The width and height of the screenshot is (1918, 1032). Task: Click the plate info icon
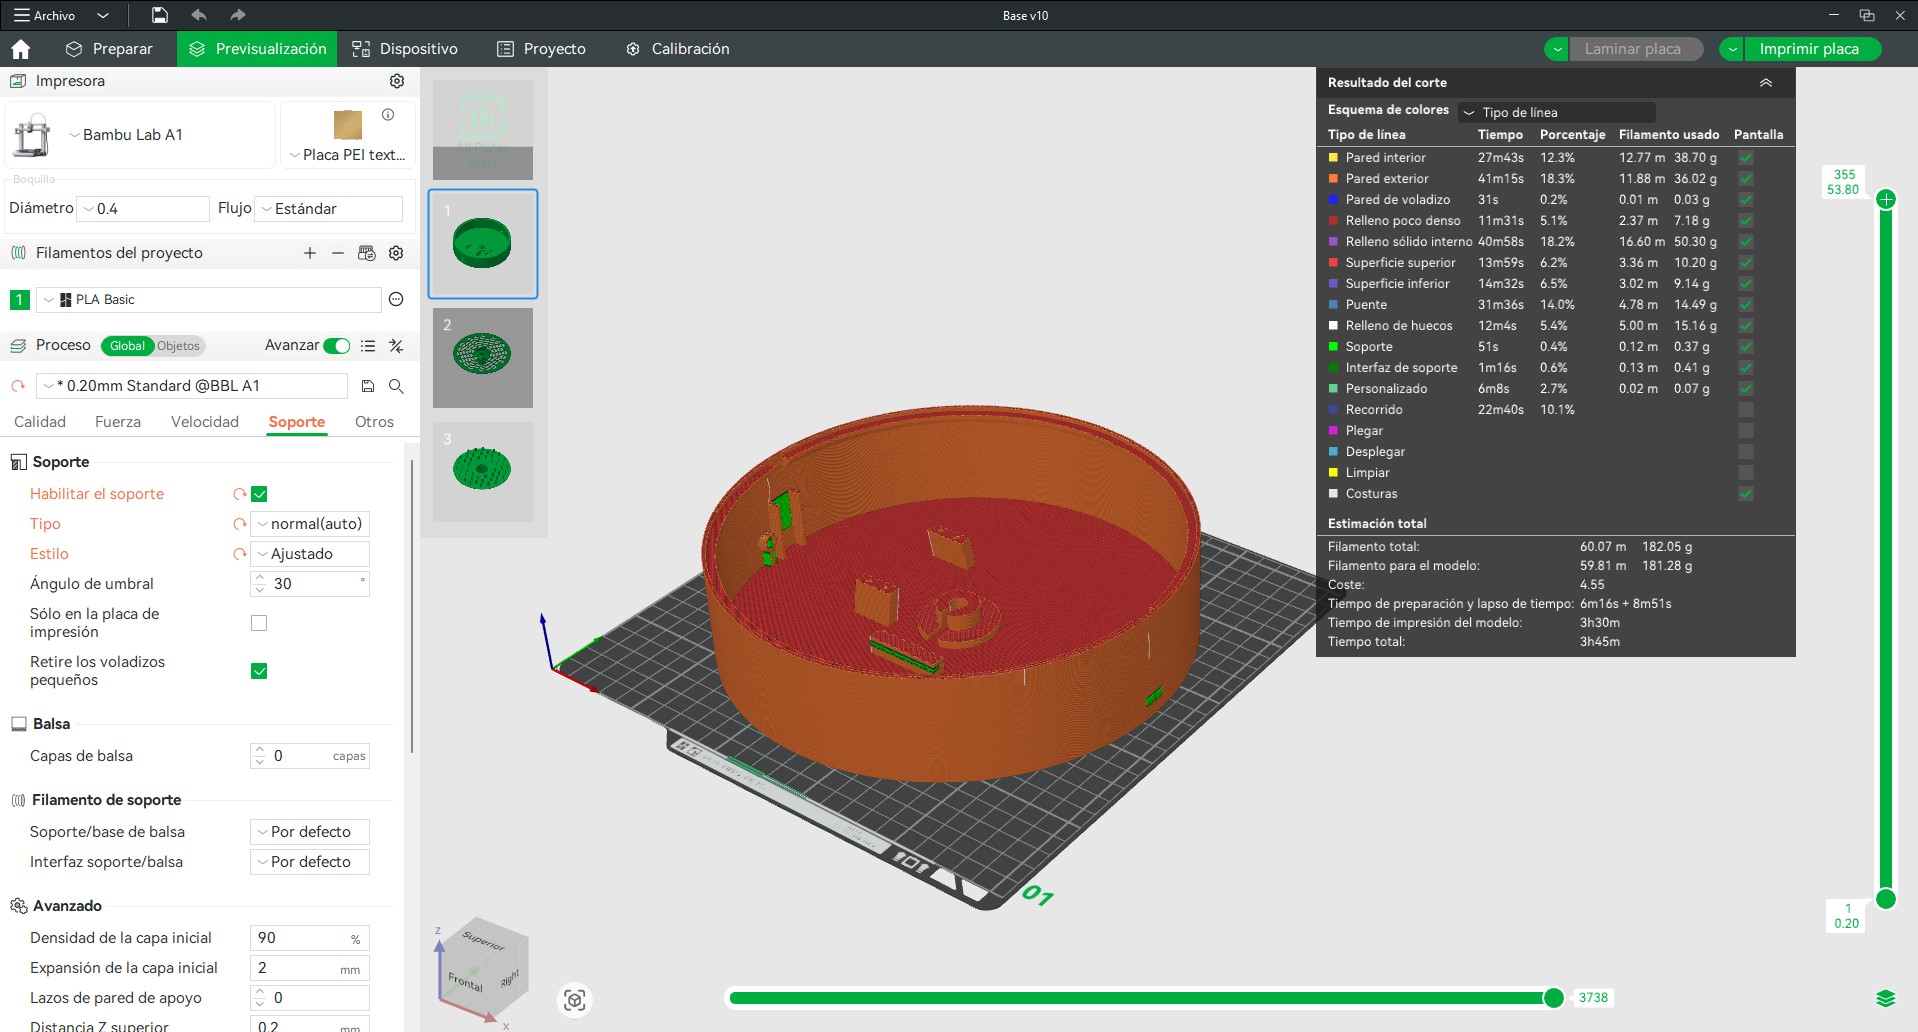(x=388, y=114)
